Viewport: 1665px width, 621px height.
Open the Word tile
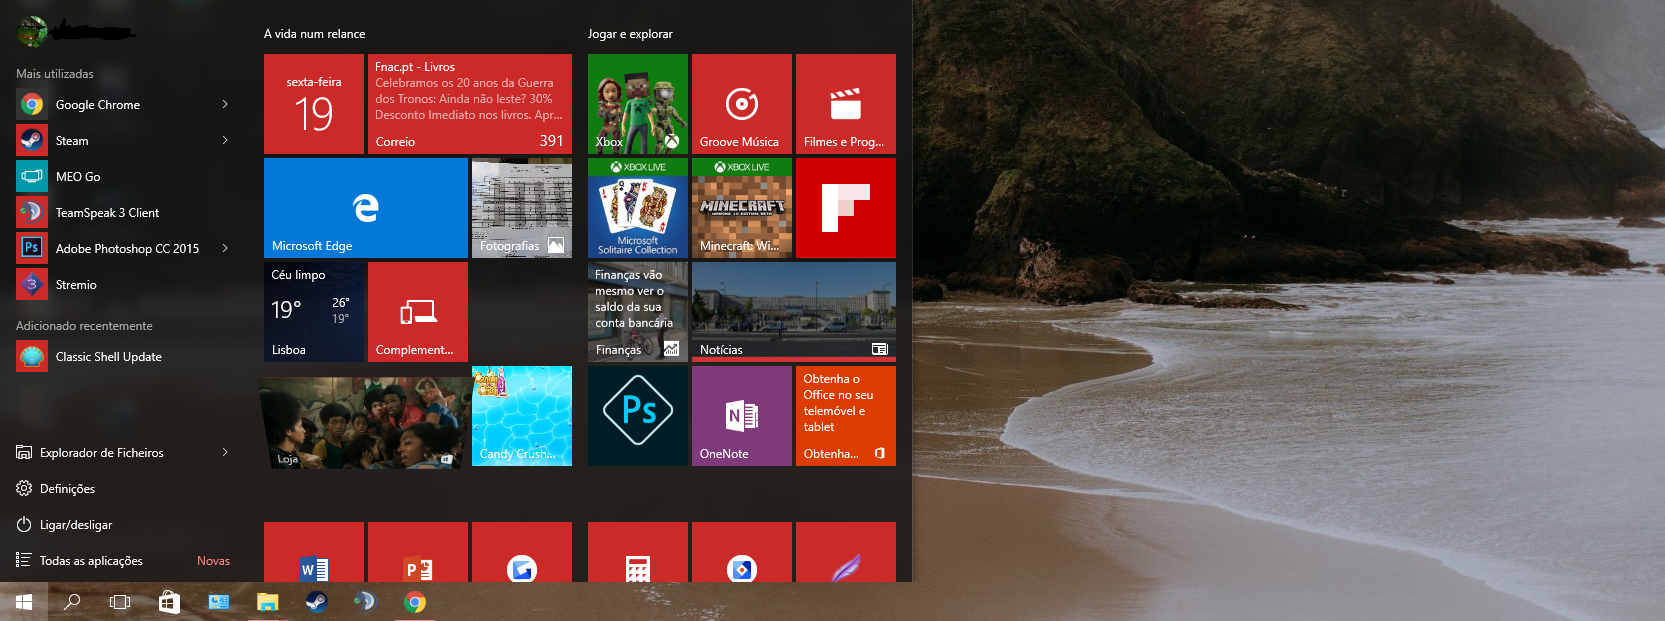click(x=314, y=552)
